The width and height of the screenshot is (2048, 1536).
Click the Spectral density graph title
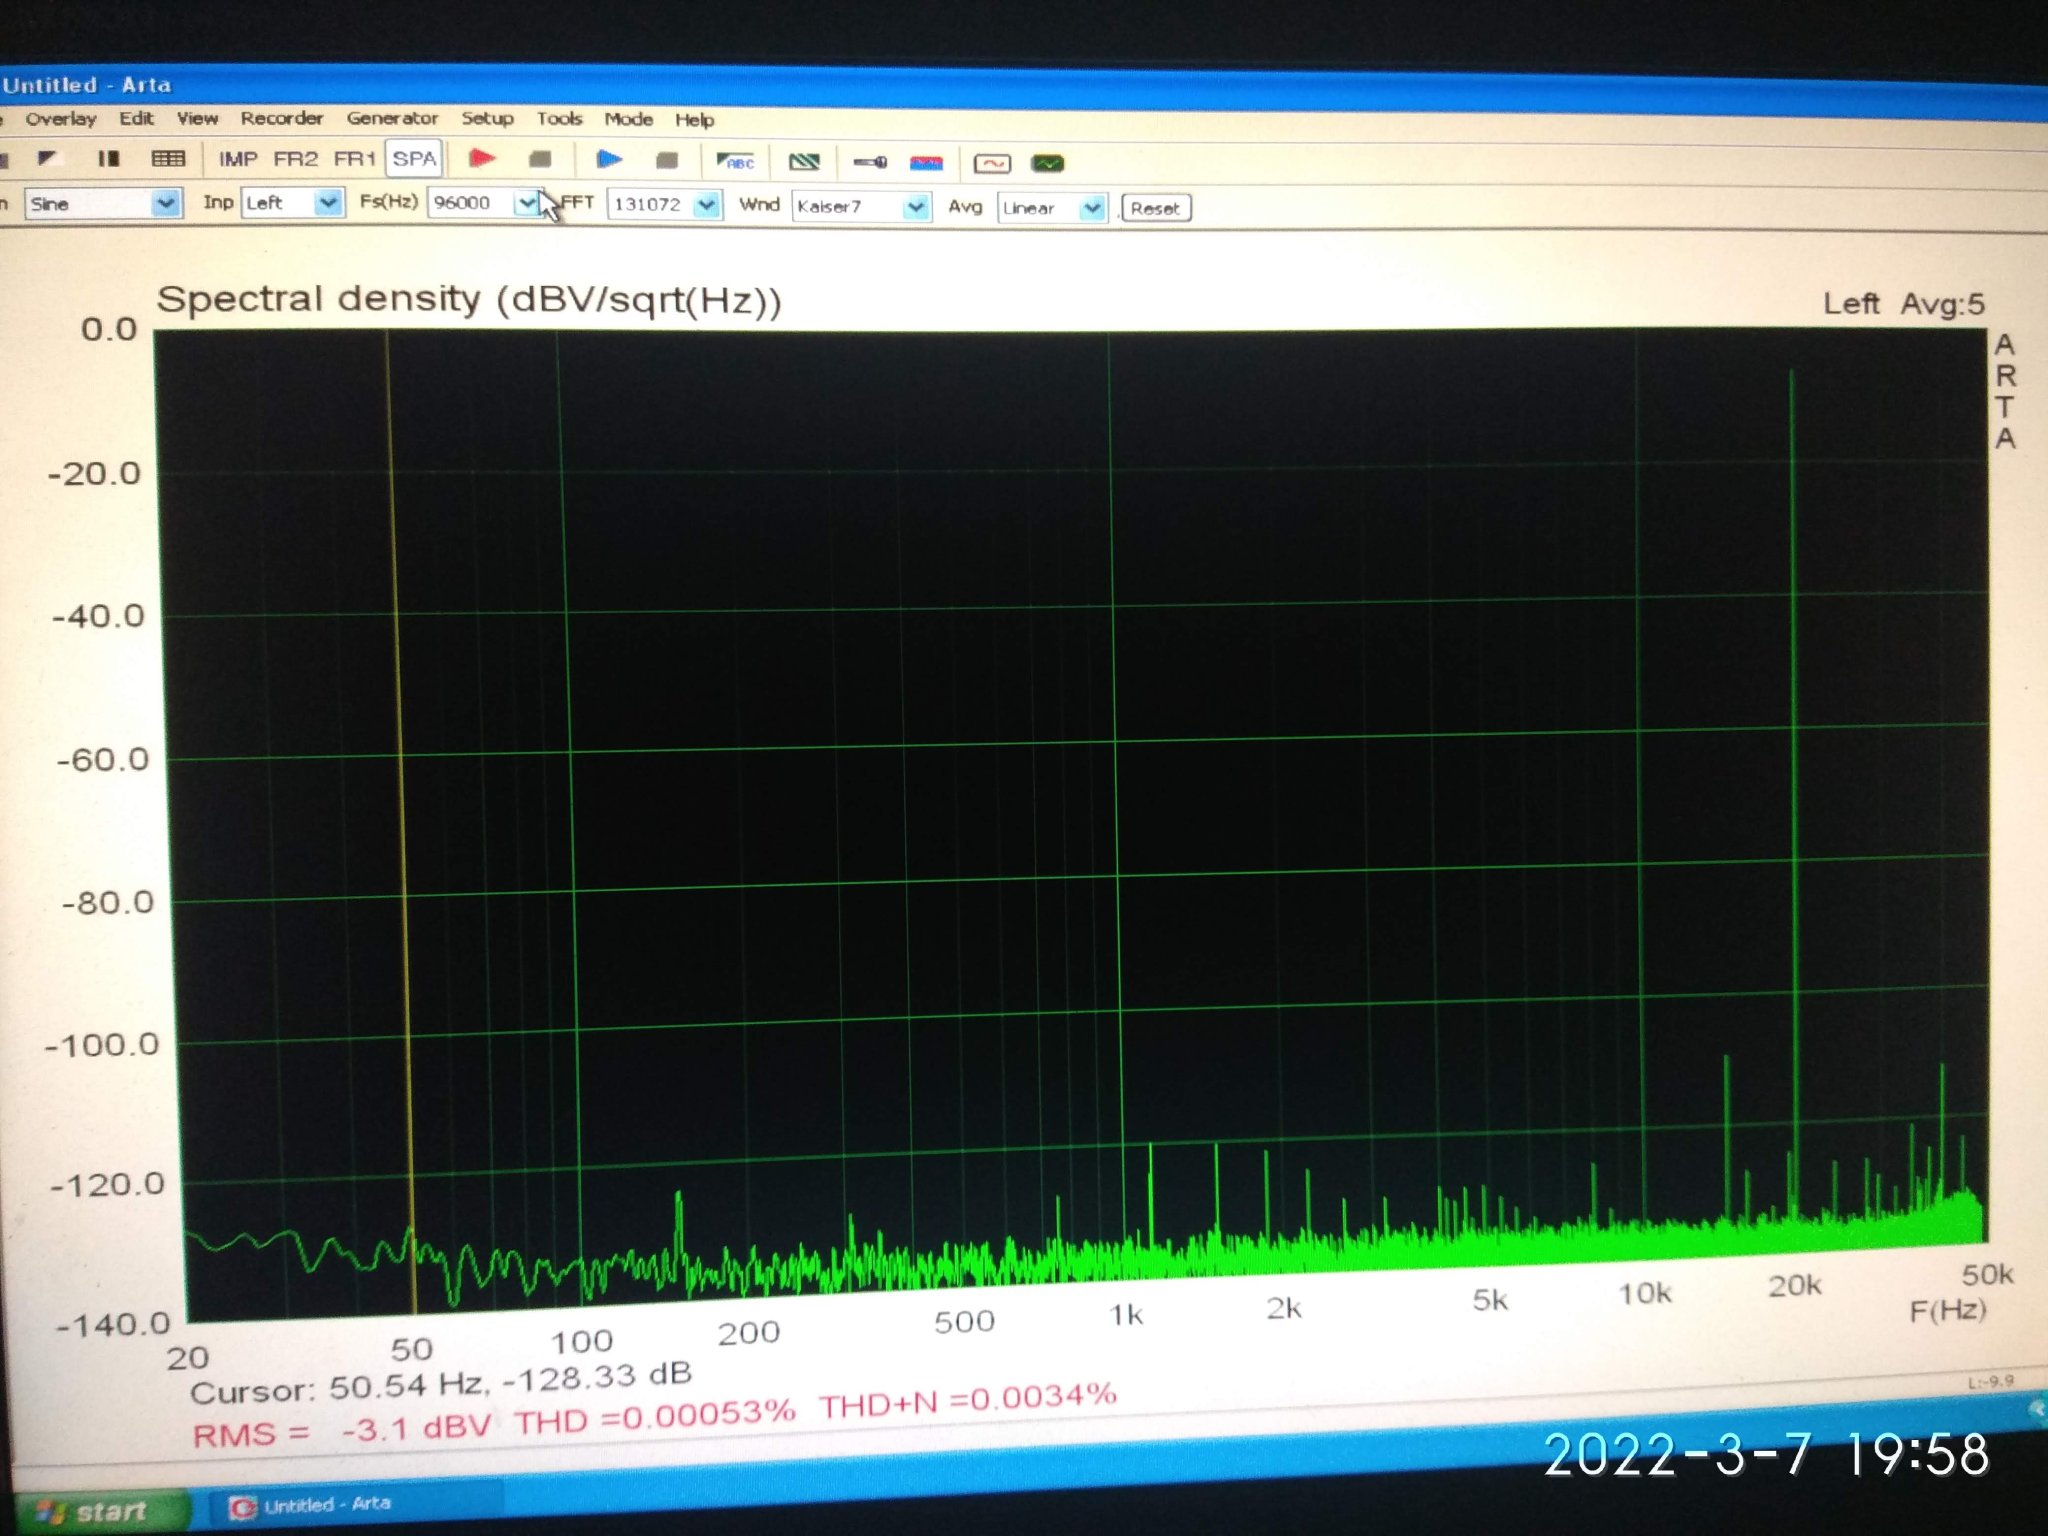click(469, 299)
